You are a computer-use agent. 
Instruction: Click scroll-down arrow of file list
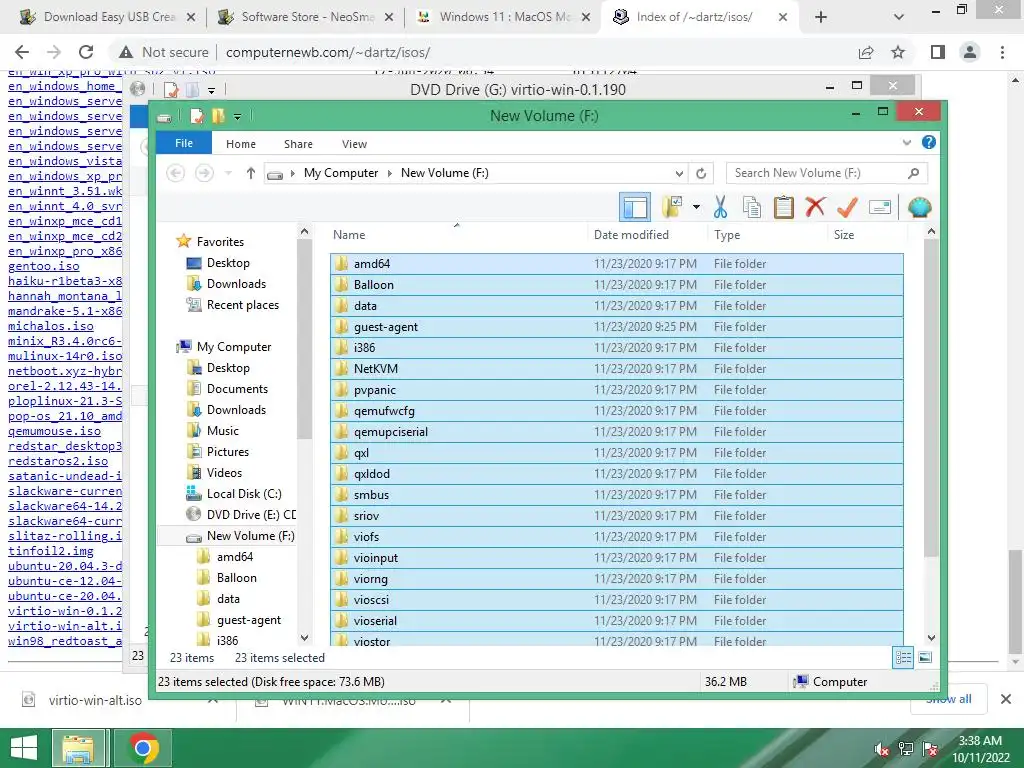(931, 638)
